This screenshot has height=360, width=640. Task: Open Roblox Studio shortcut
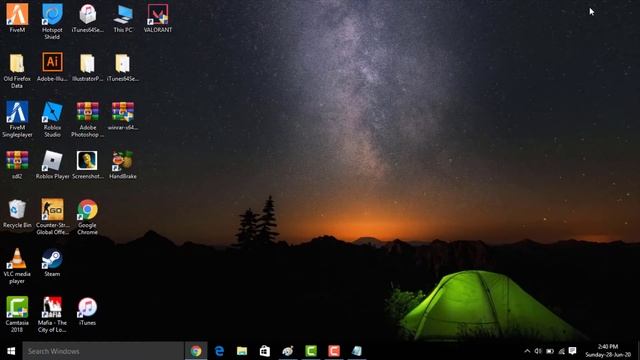[52, 119]
